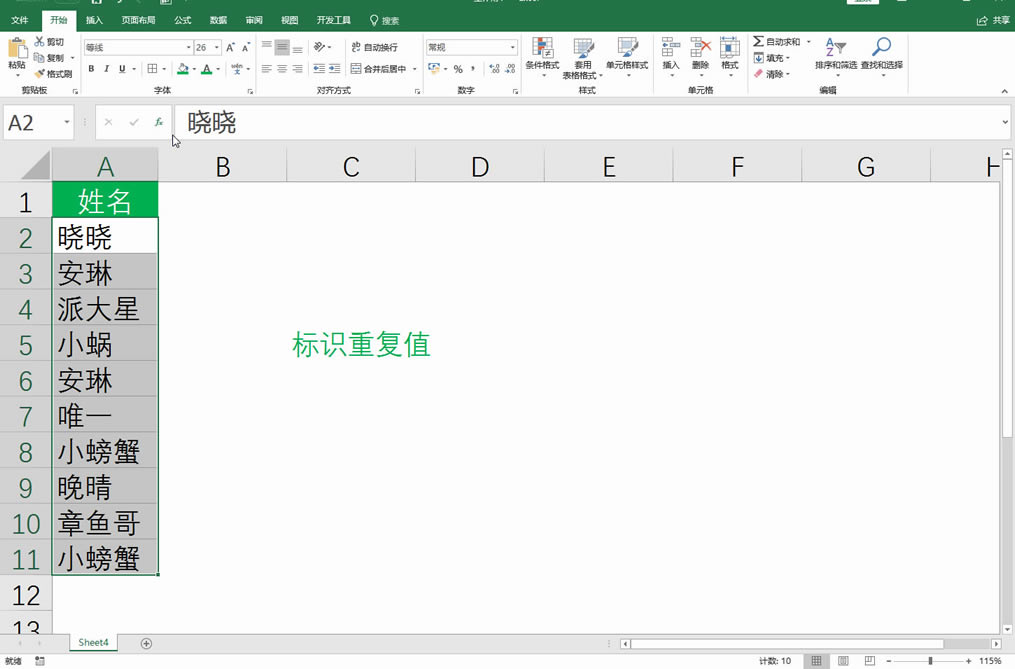Select the Sheet4 worksheet tab
The height and width of the screenshot is (669, 1015).
pos(92,642)
